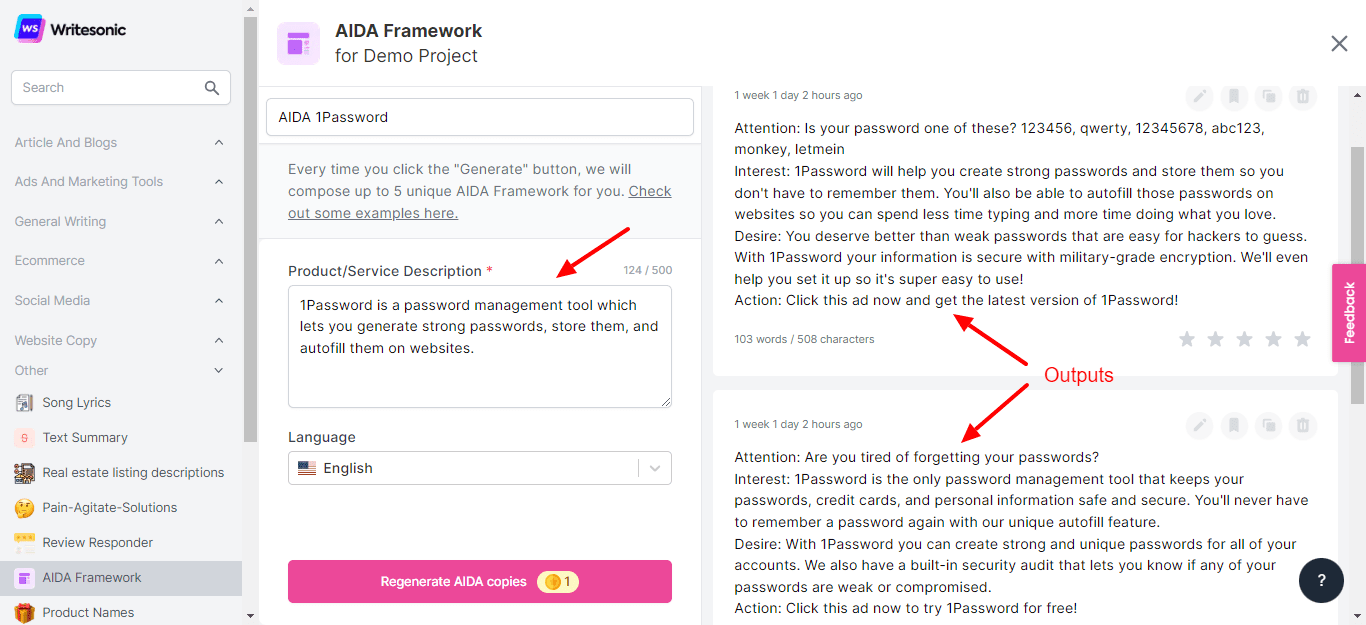The image size is (1366, 625).
Task: Copy the first output using the copy icon
Action: (1268, 97)
